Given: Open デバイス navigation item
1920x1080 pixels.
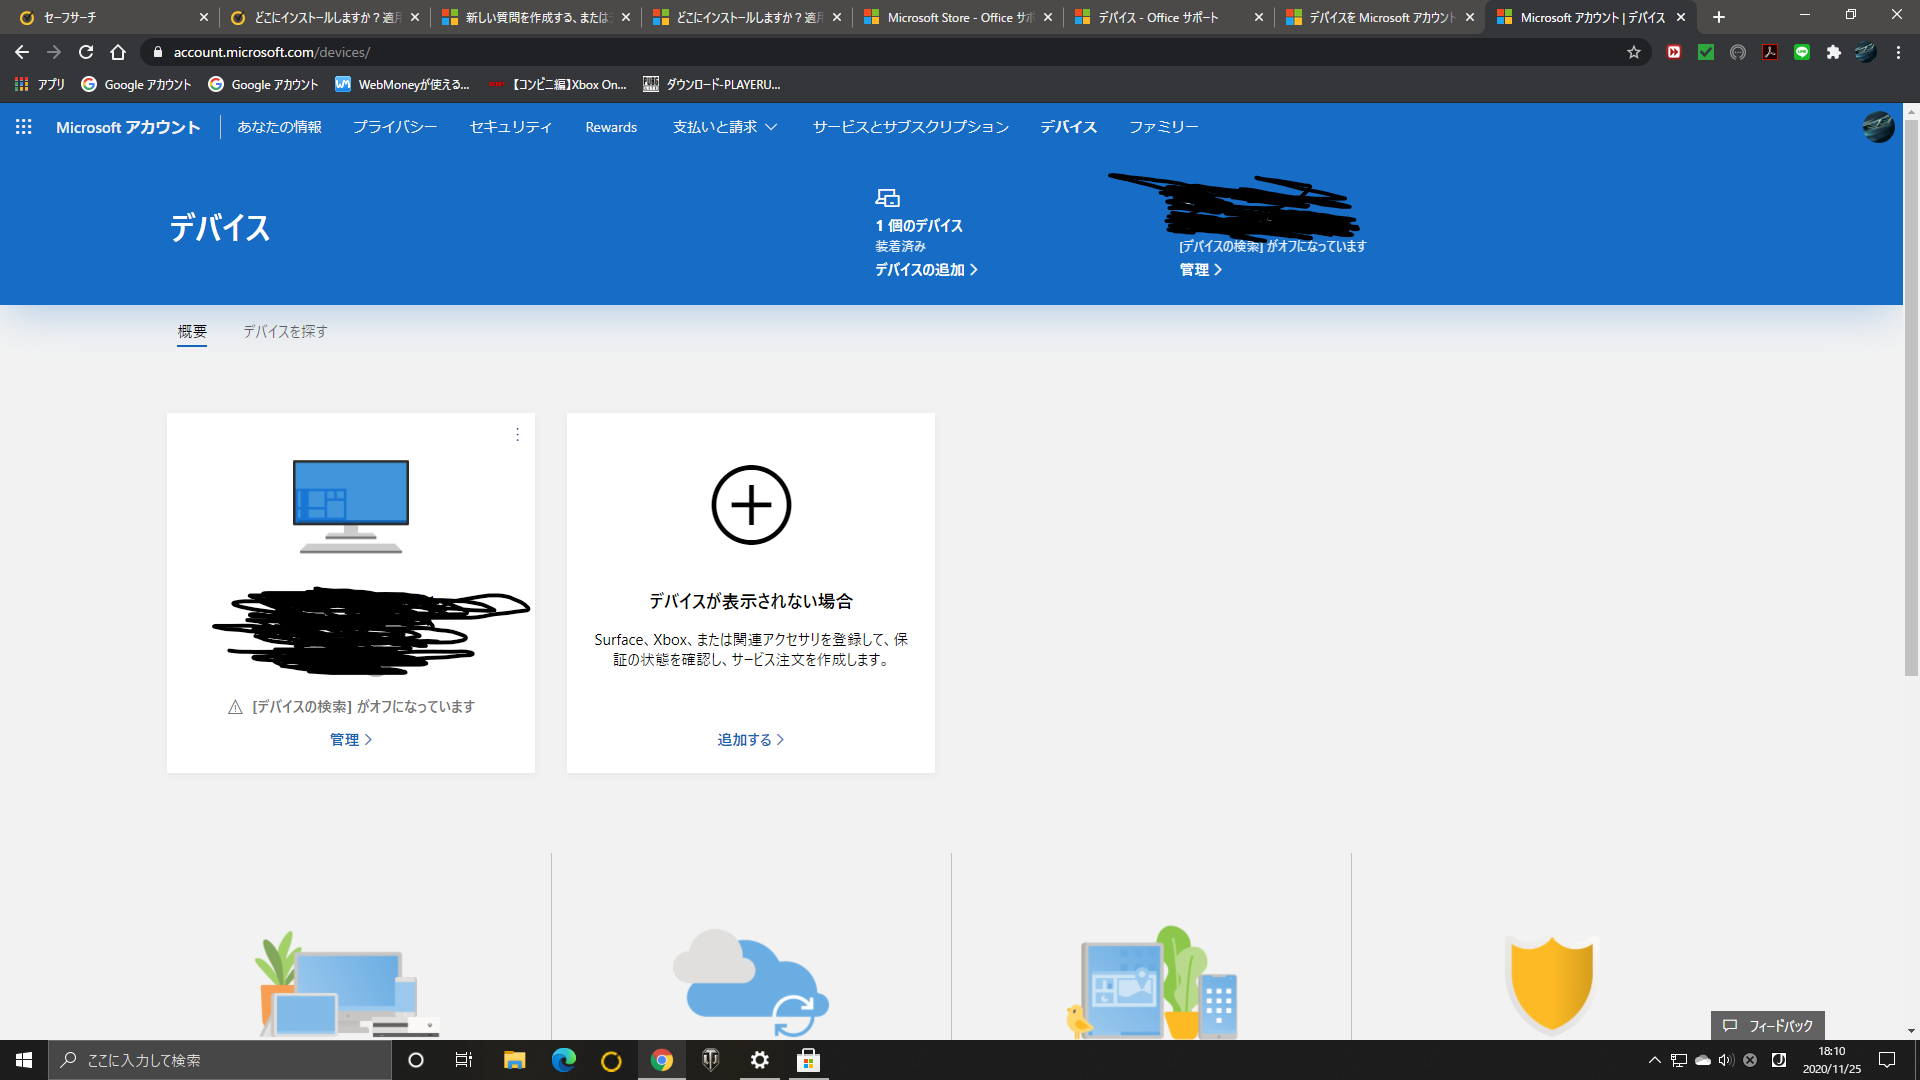Looking at the screenshot, I should 1069,127.
